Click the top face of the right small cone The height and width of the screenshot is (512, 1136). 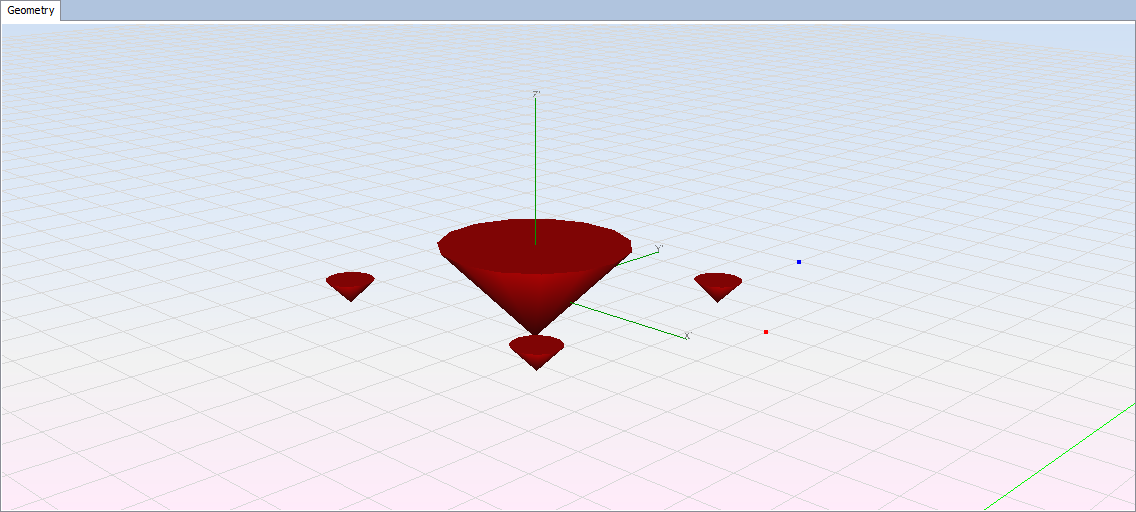pyautogui.click(x=718, y=279)
